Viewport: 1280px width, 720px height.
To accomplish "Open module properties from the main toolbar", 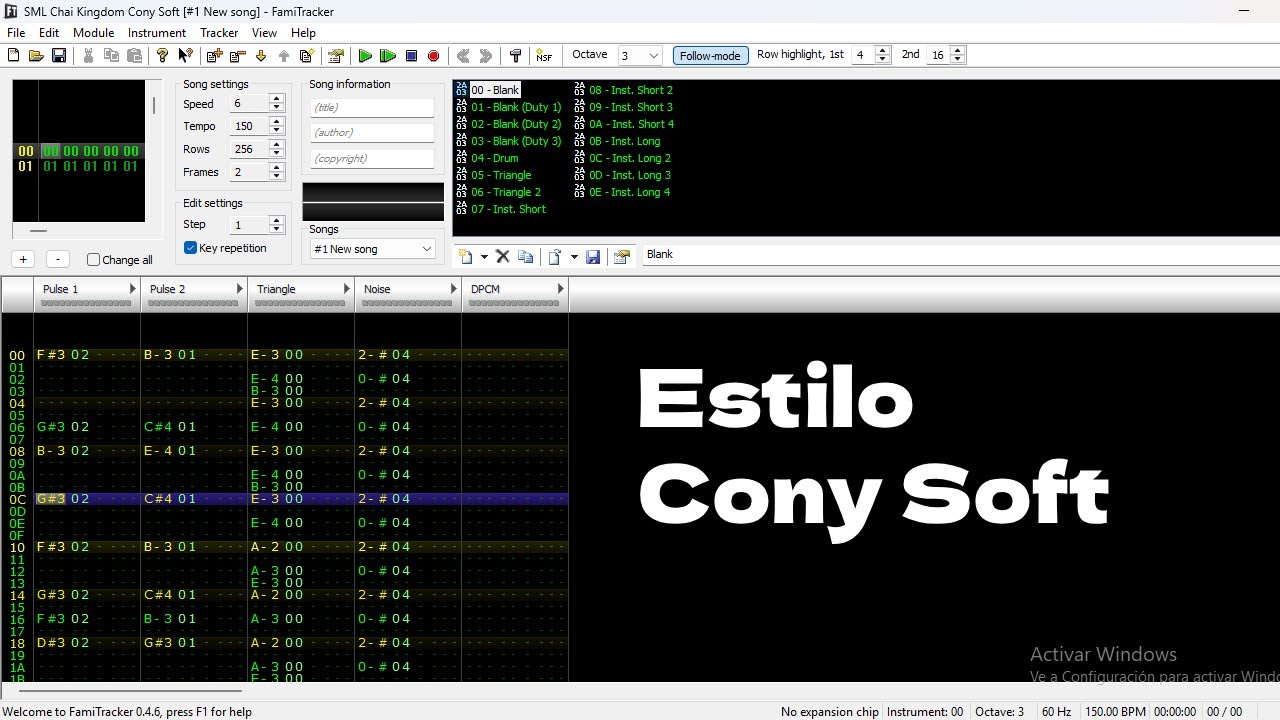I will (336, 56).
